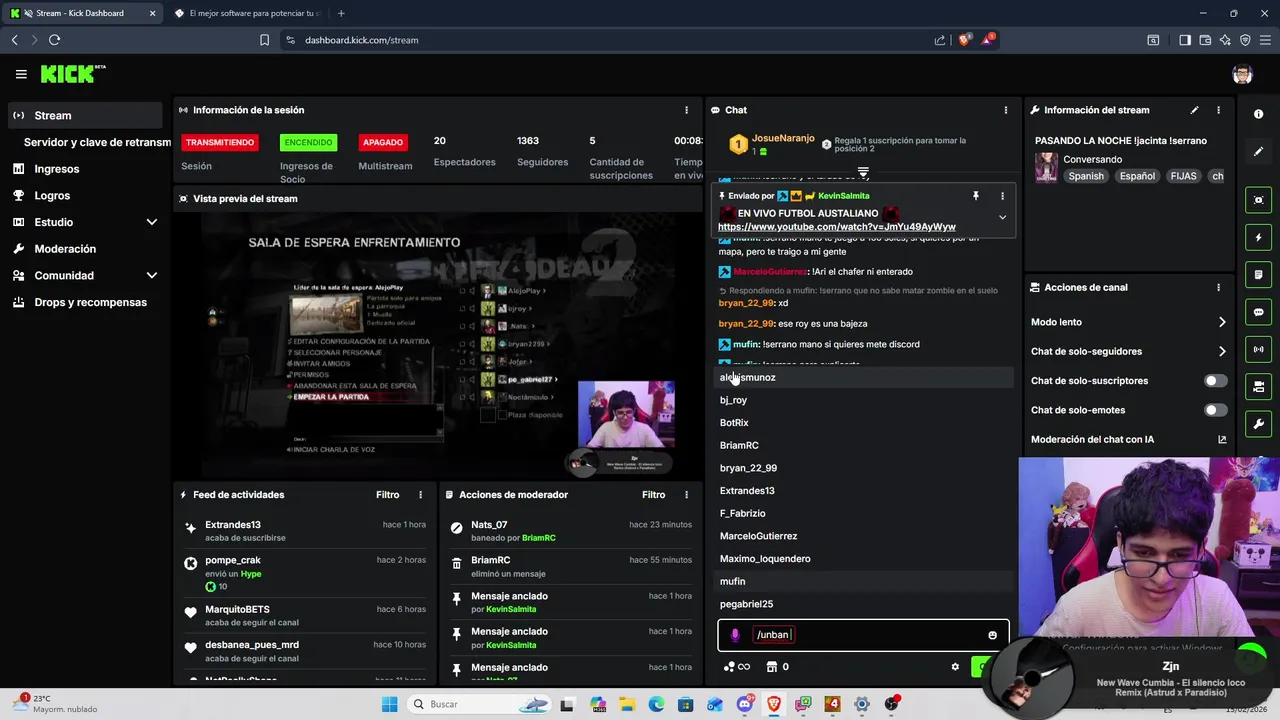
Task: Select pegabriel25 from the user suggestions
Action: pyautogui.click(x=864, y=604)
